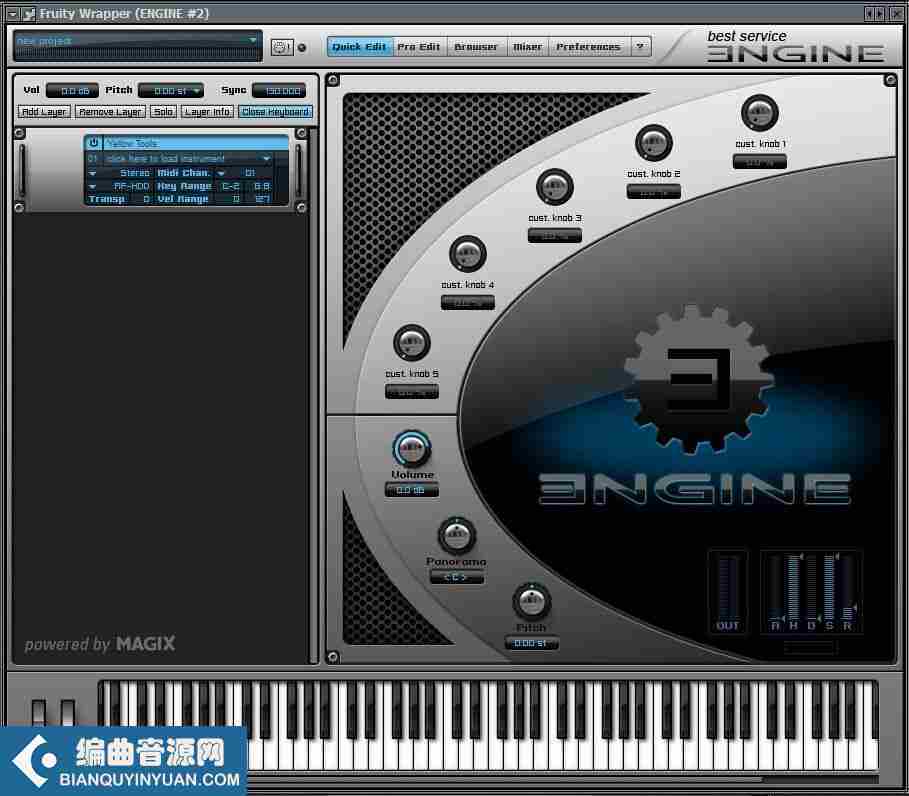The width and height of the screenshot is (909, 796).
Task: Click the cust. knob 1 value box
Action: coord(759,162)
